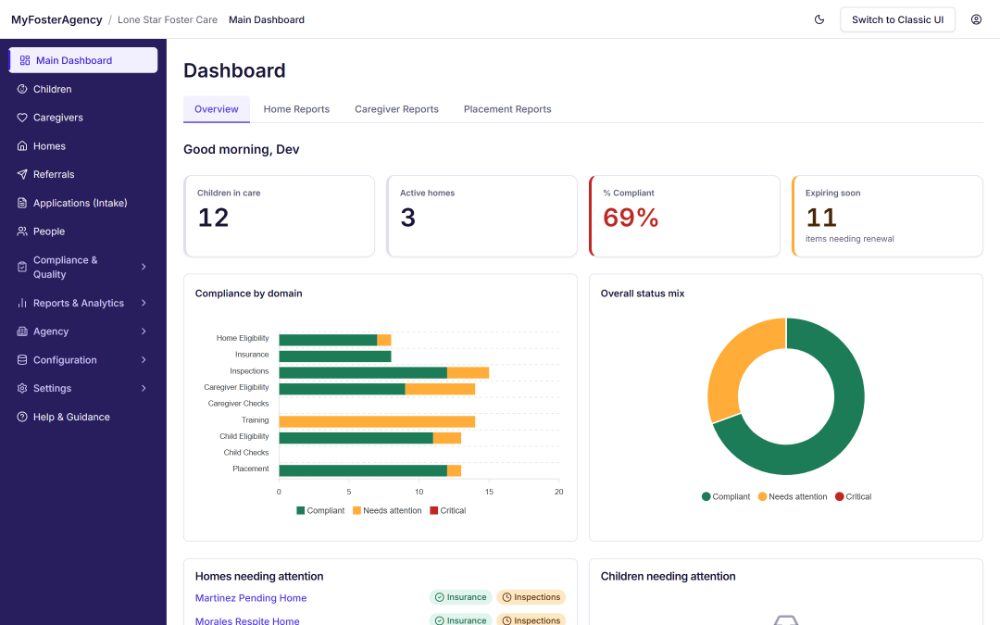Expand the Agency chevron
1000x625 pixels.
(143, 332)
